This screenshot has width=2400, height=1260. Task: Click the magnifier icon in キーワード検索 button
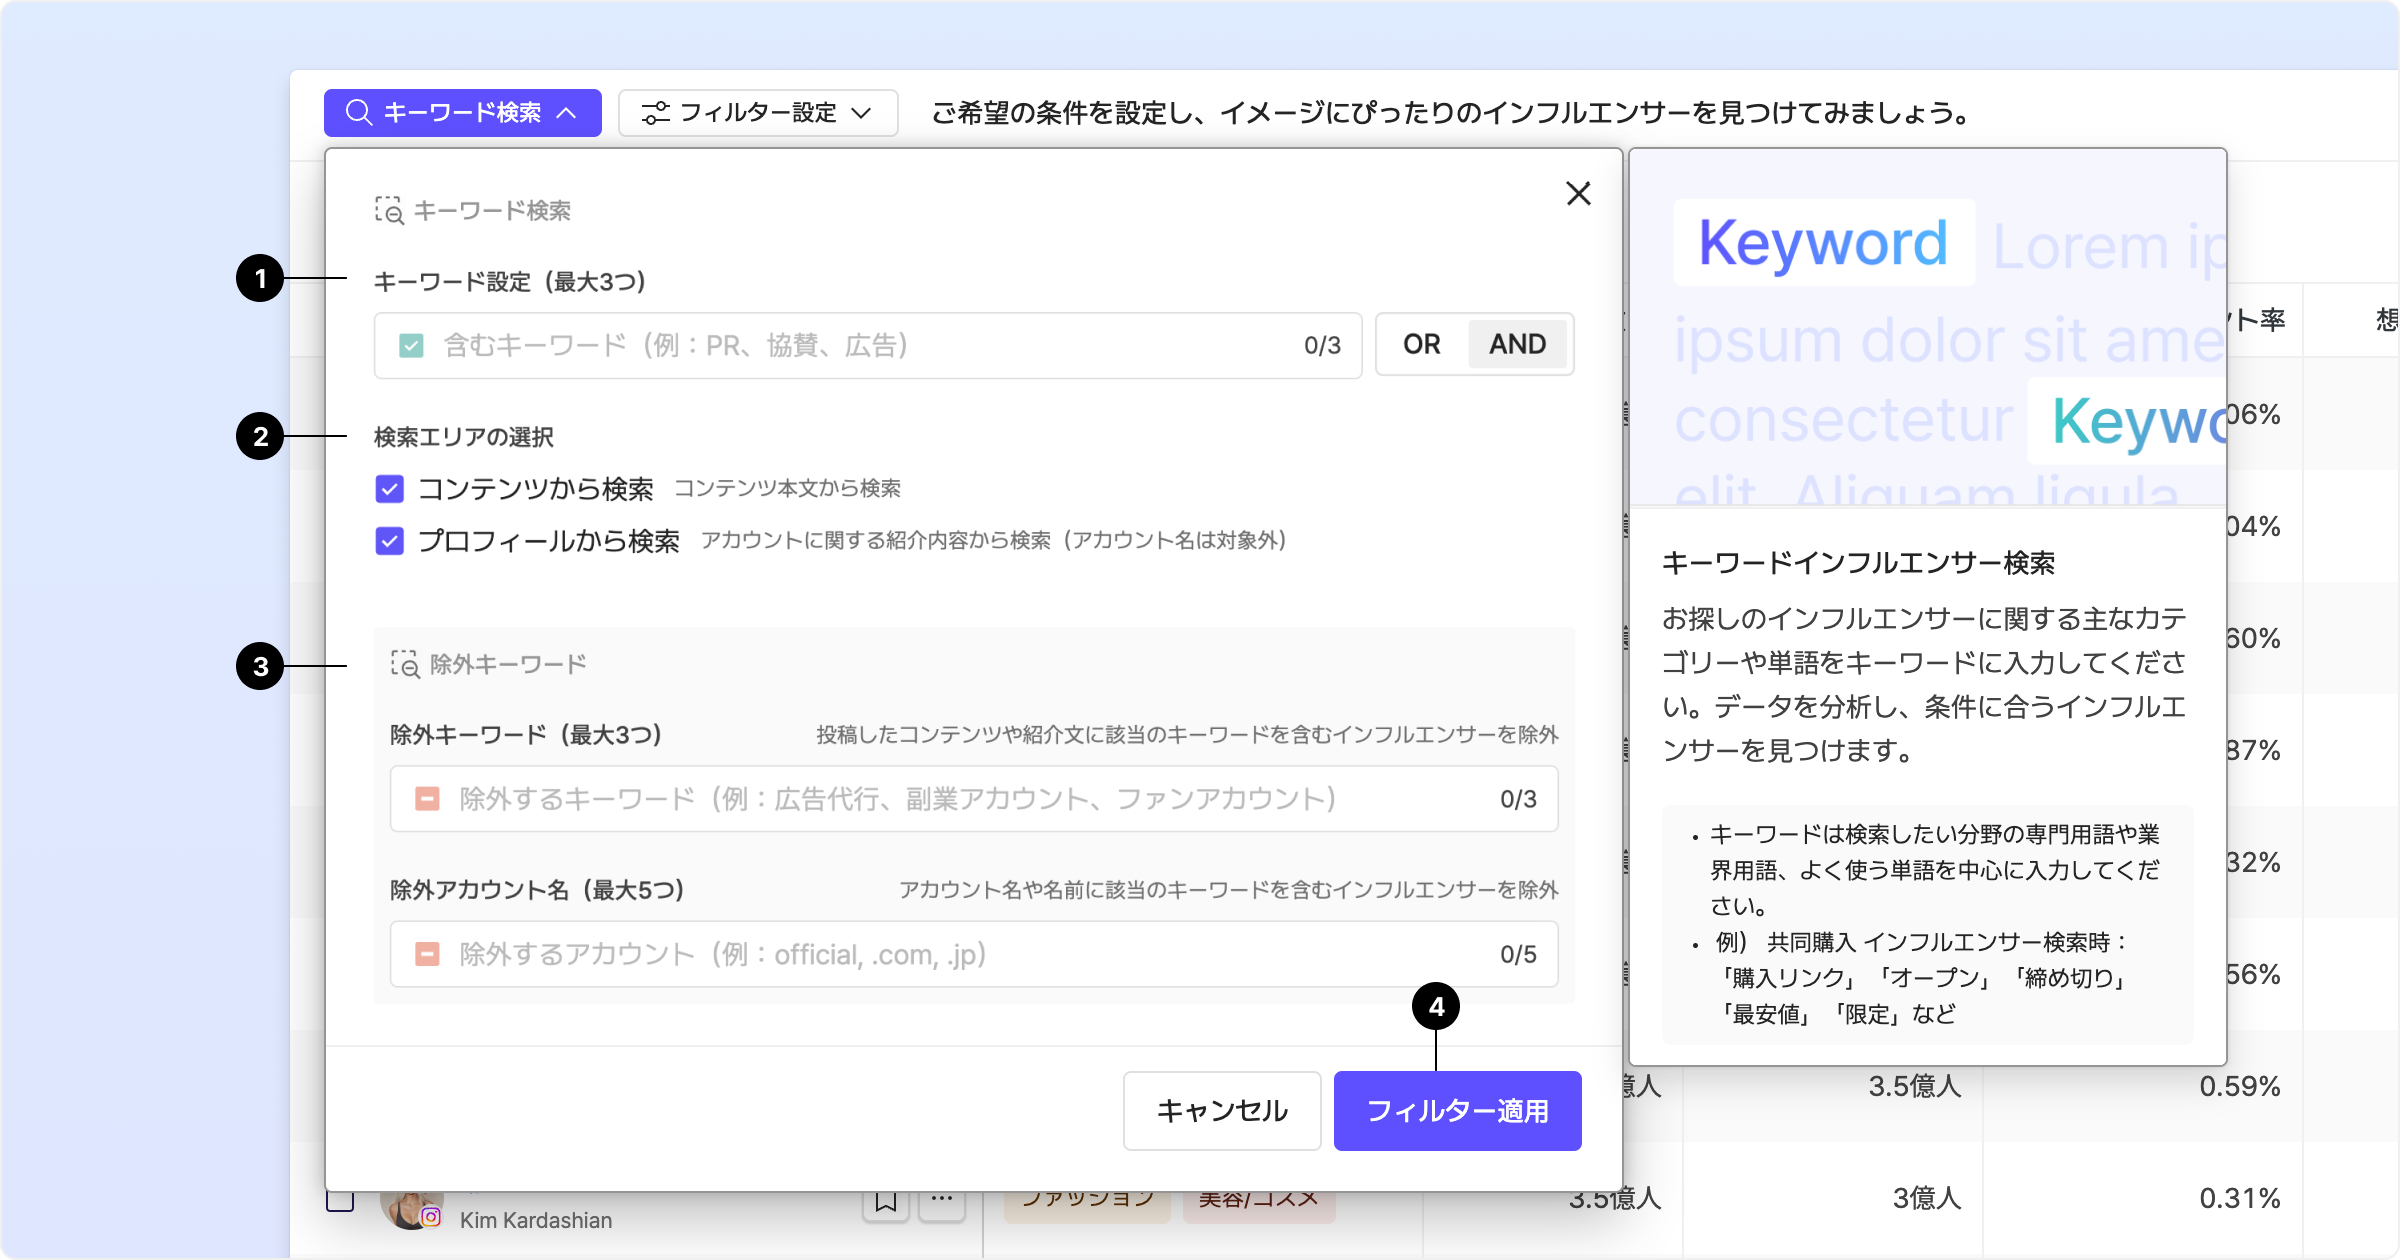[x=358, y=112]
